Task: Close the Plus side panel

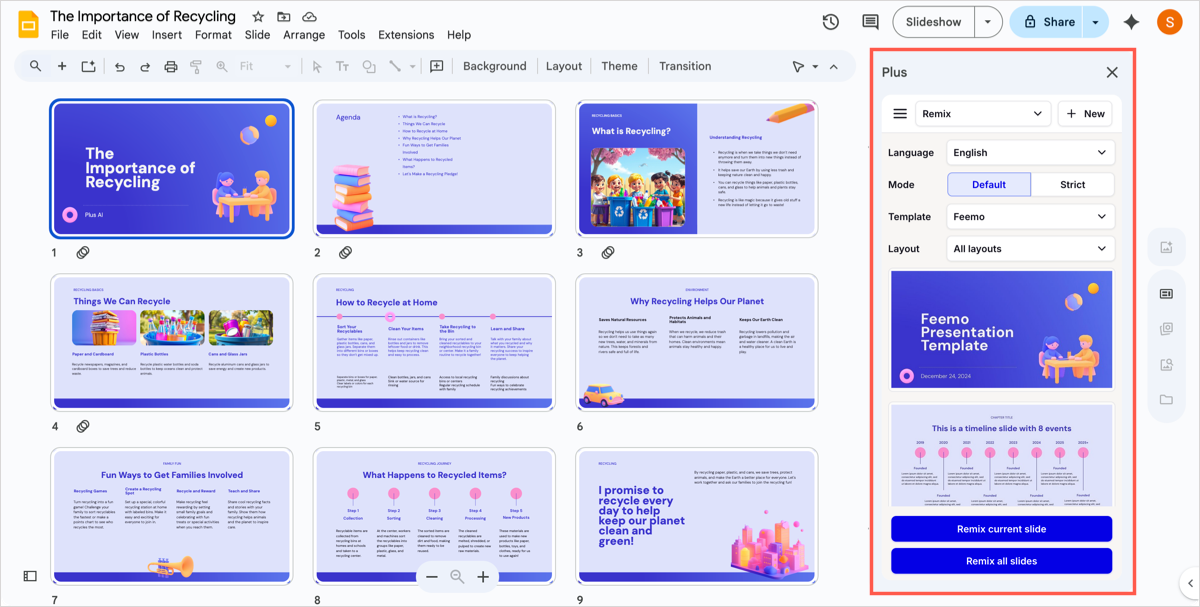Action: pyautogui.click(x=1112, y=72)
